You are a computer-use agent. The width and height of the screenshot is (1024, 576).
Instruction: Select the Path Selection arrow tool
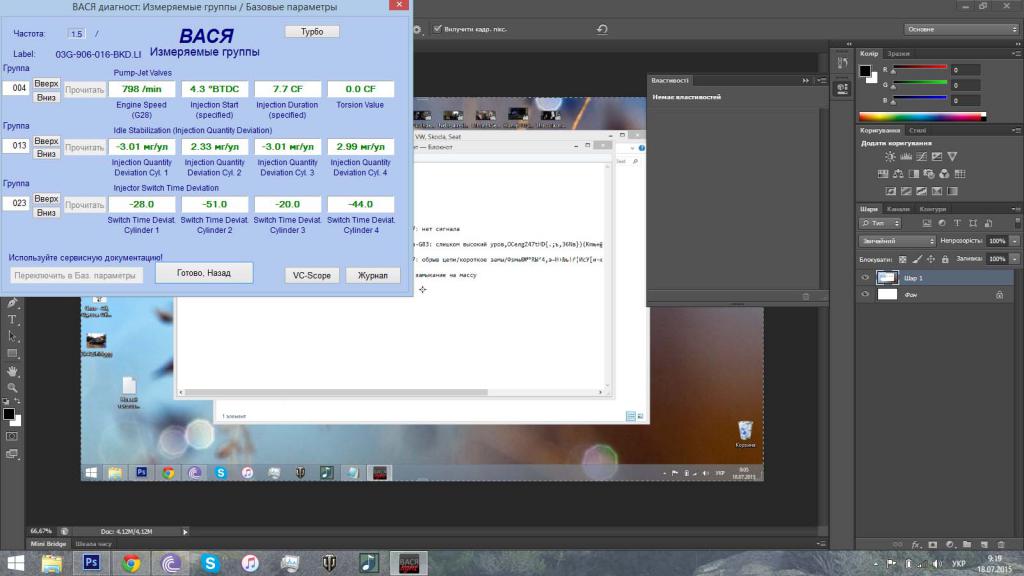point(12,336)
